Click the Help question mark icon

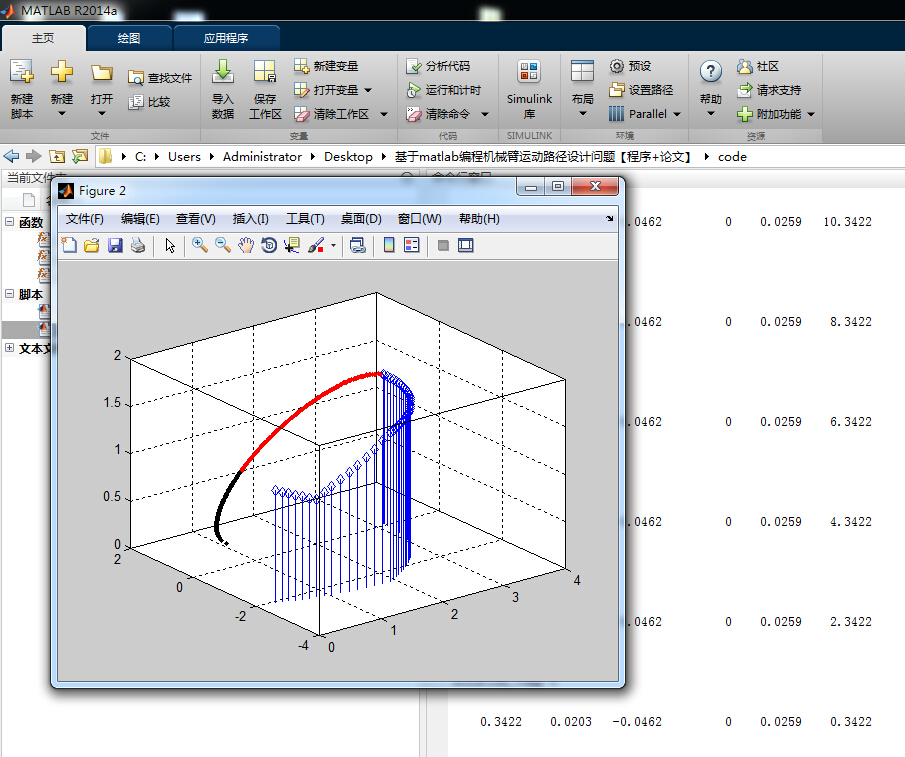710,72
